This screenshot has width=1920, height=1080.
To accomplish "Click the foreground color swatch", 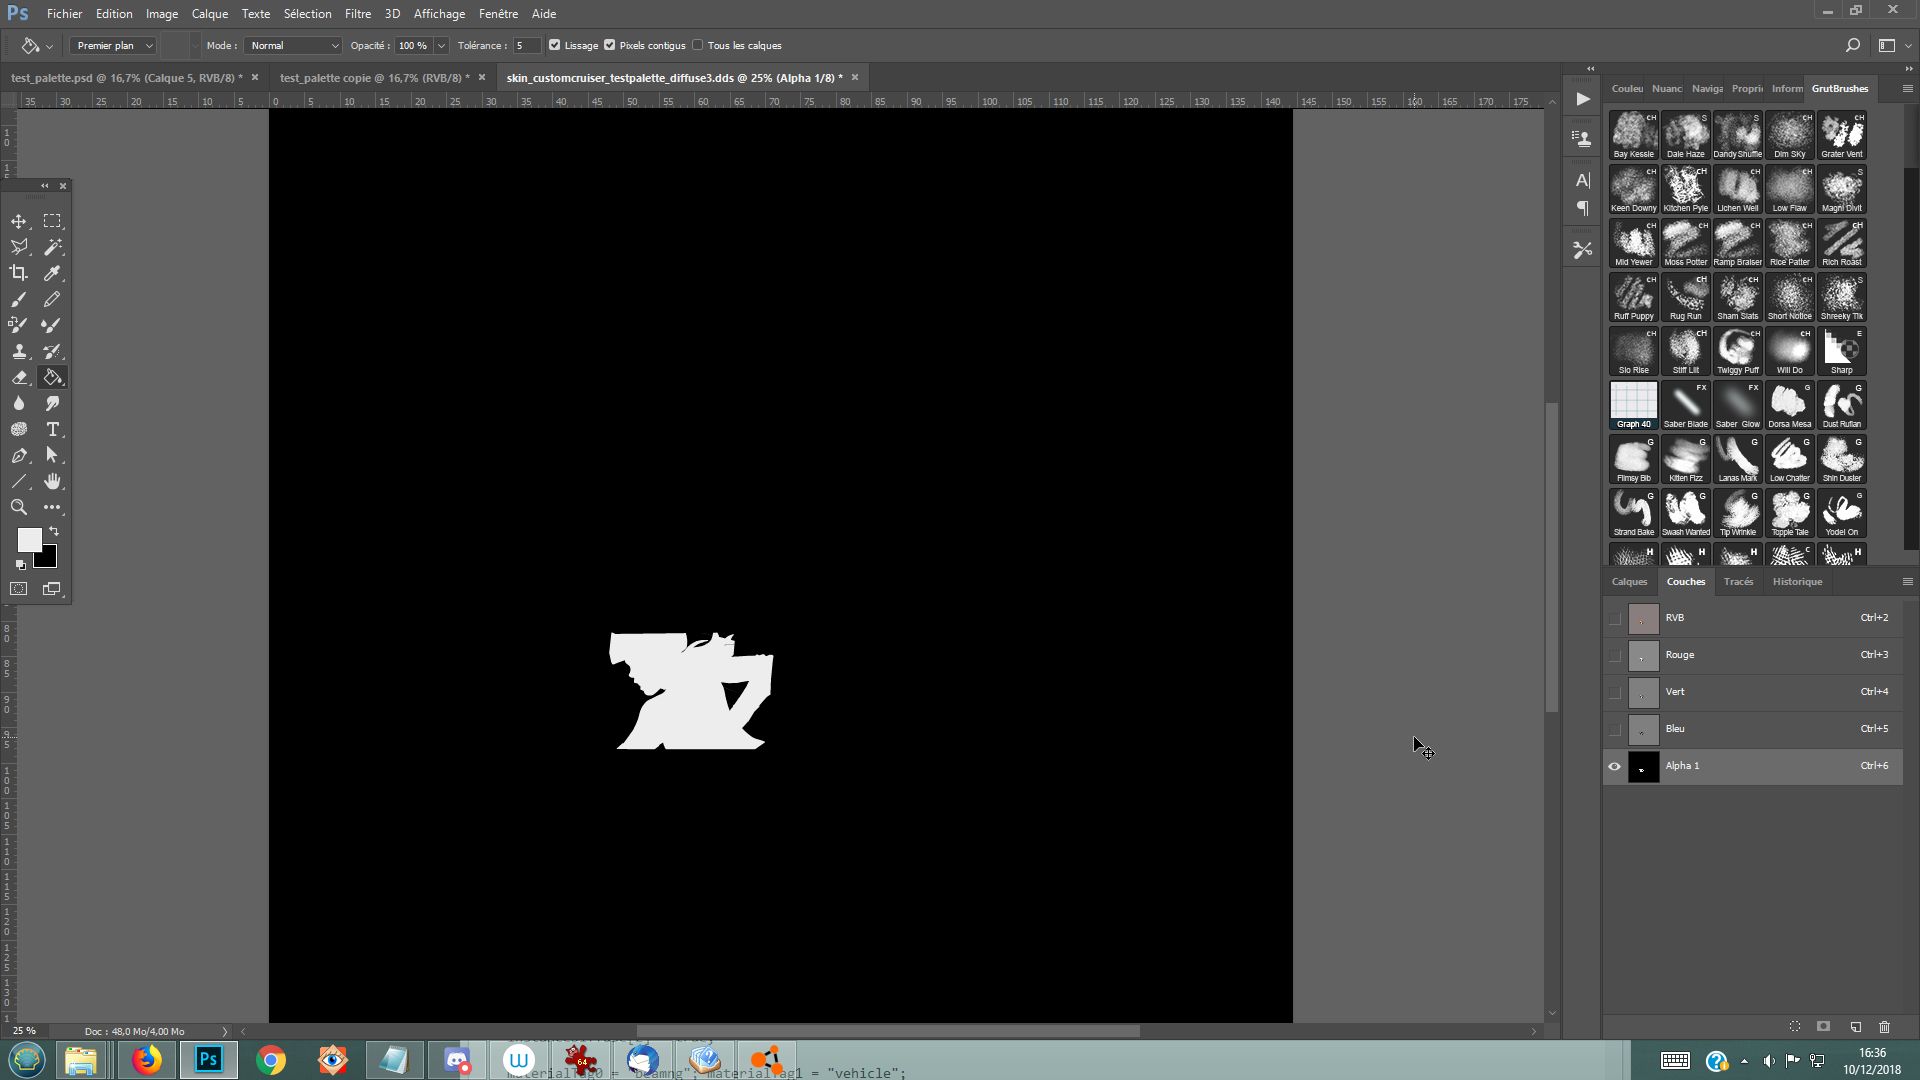I will pos(28,538).
